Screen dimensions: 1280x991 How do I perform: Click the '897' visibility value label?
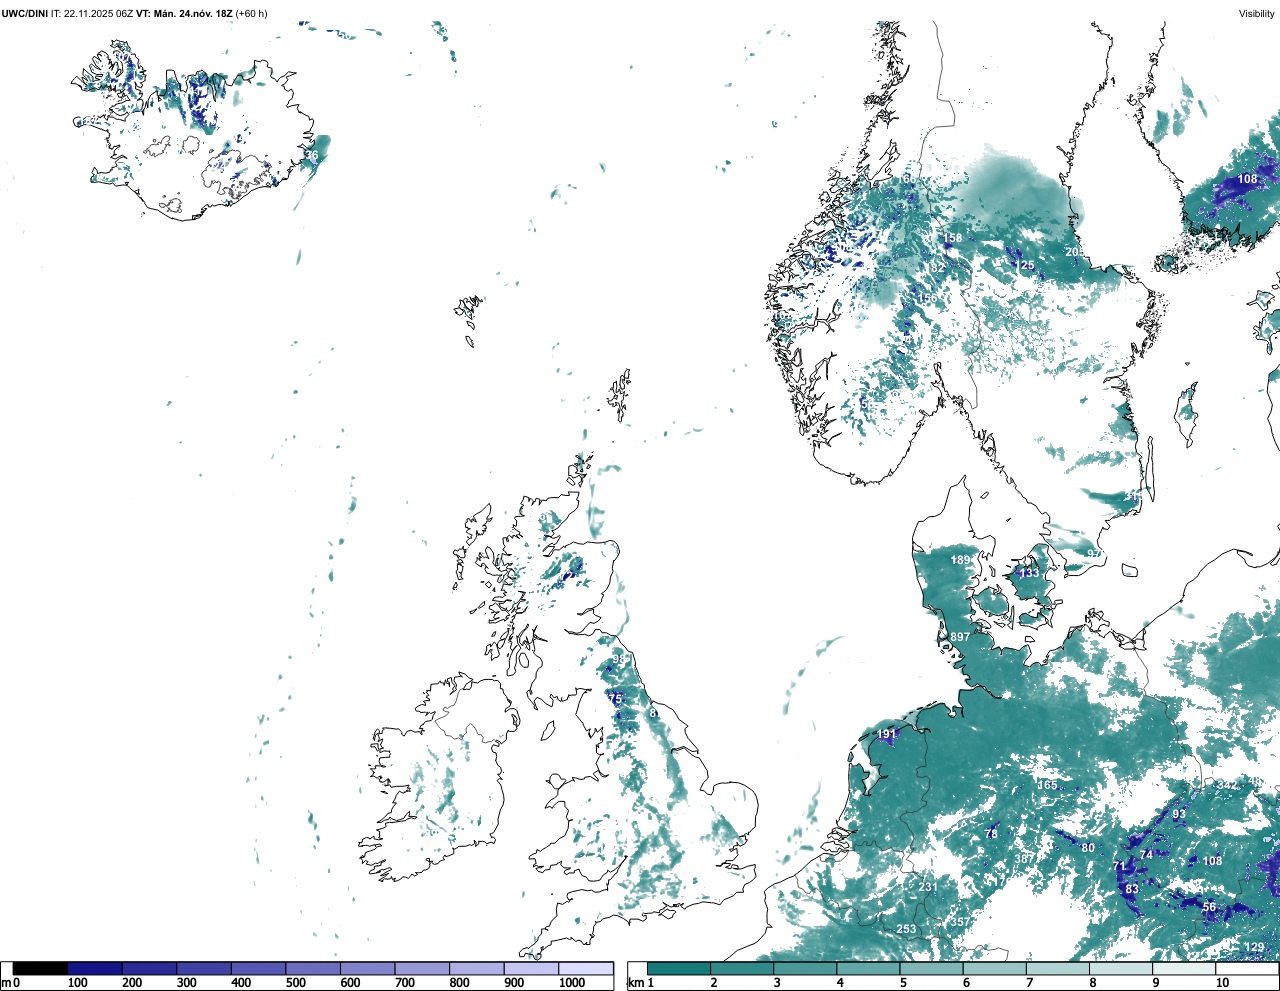(960, 637)
